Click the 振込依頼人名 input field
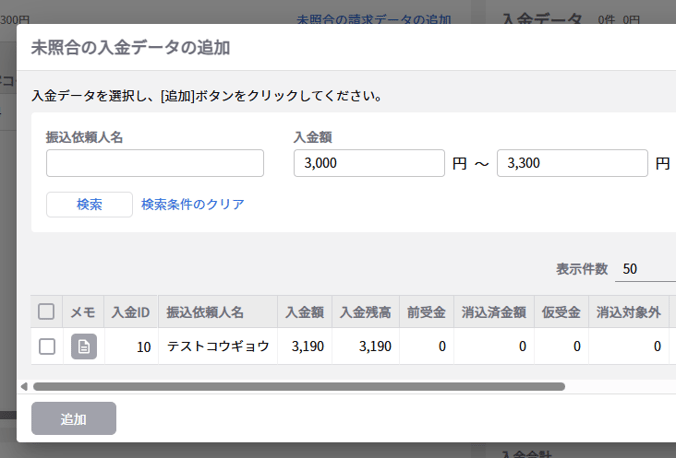The image size is (676, 458). (155, 163)
